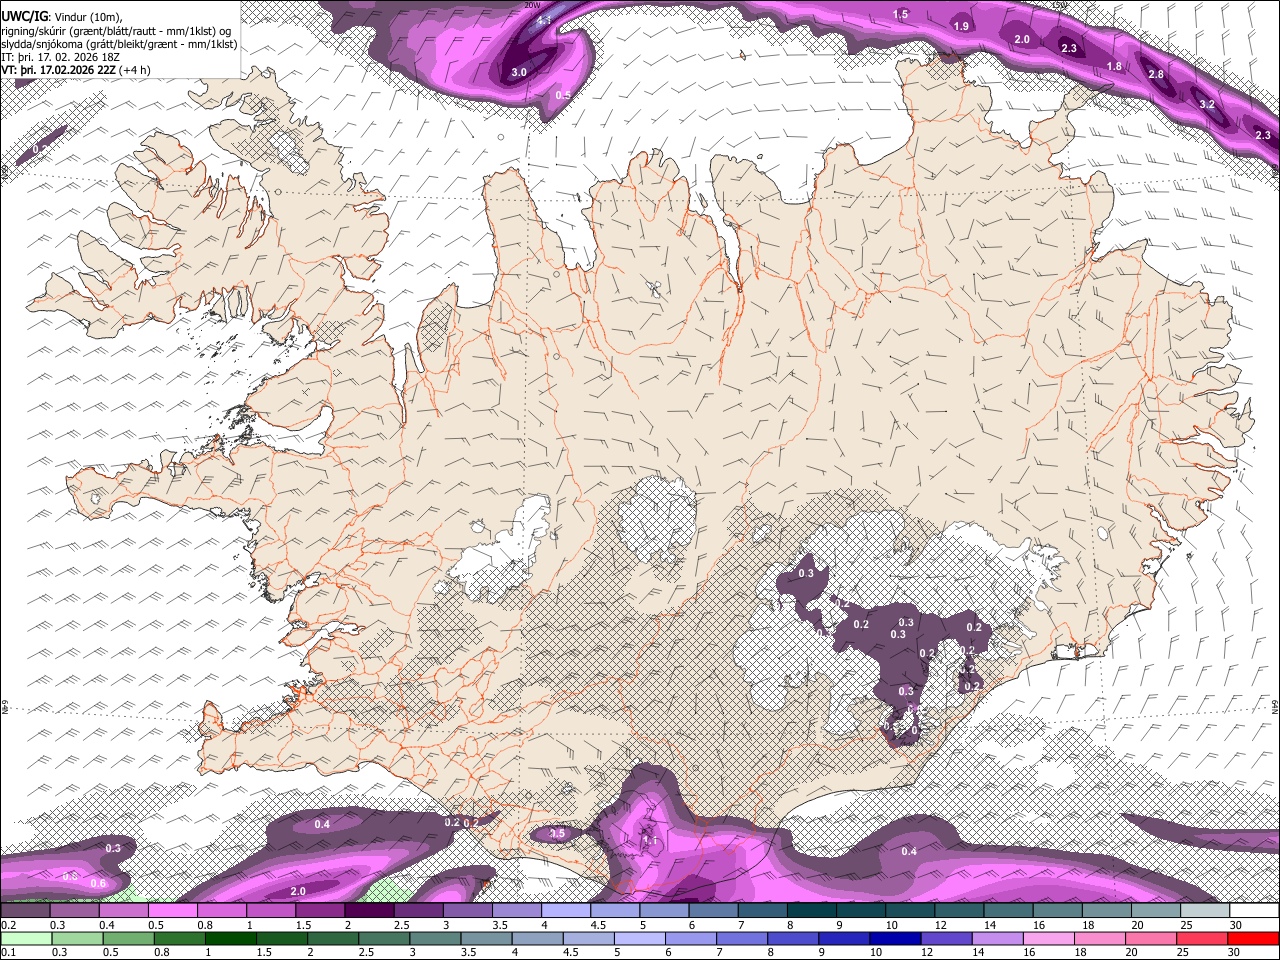Select lower legend swatch between 14 and 16
Image resolution: width=1280 pixels, height=960 pixels.
tap(997, 938)
